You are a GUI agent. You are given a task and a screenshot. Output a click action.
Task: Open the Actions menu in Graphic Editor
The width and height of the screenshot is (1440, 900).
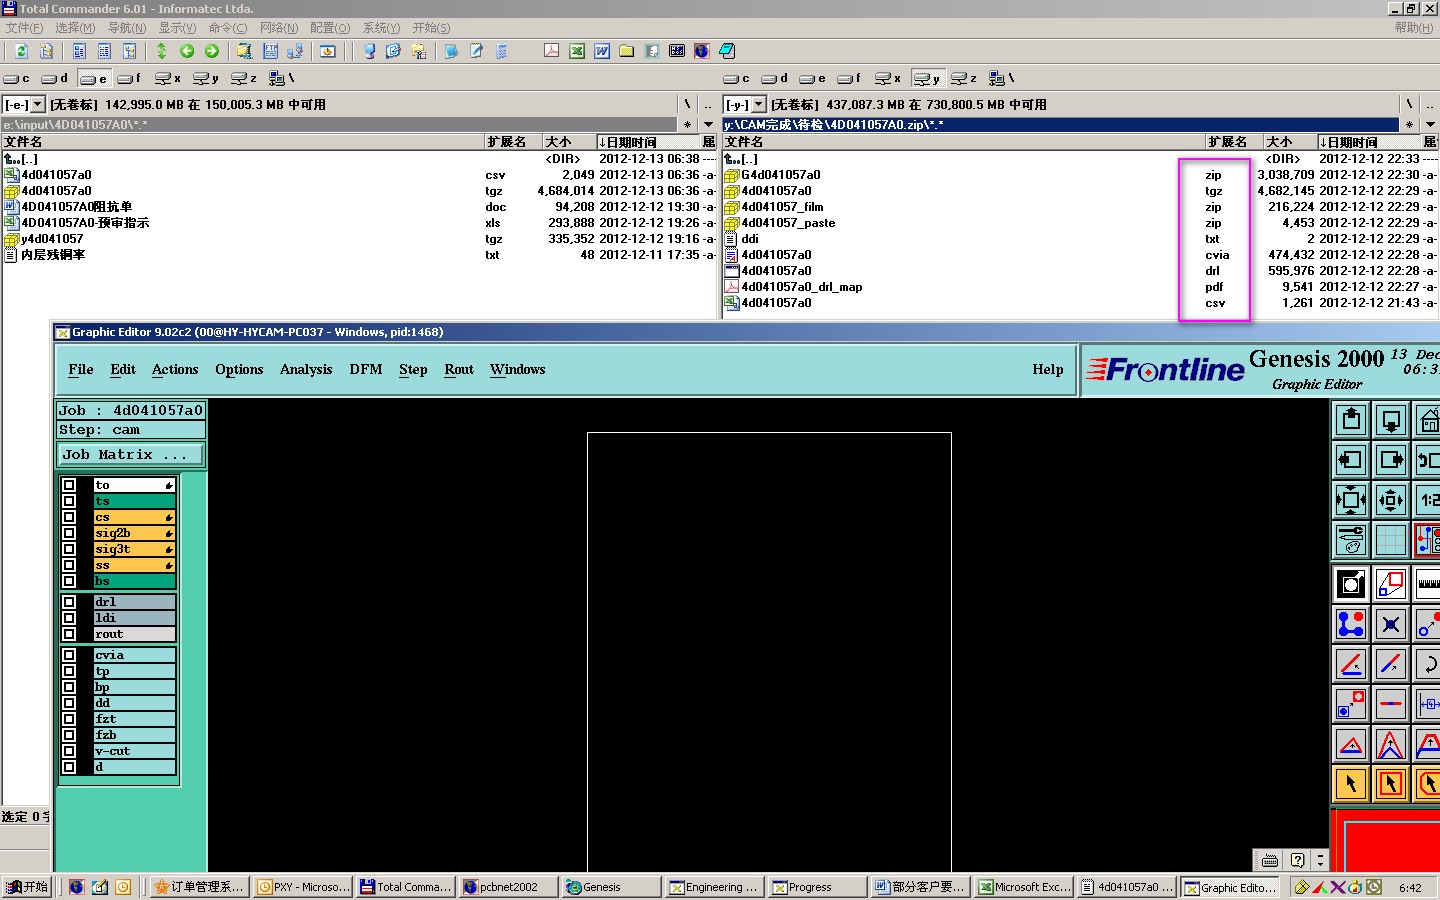pyautogui.click(x=175, y=370)
